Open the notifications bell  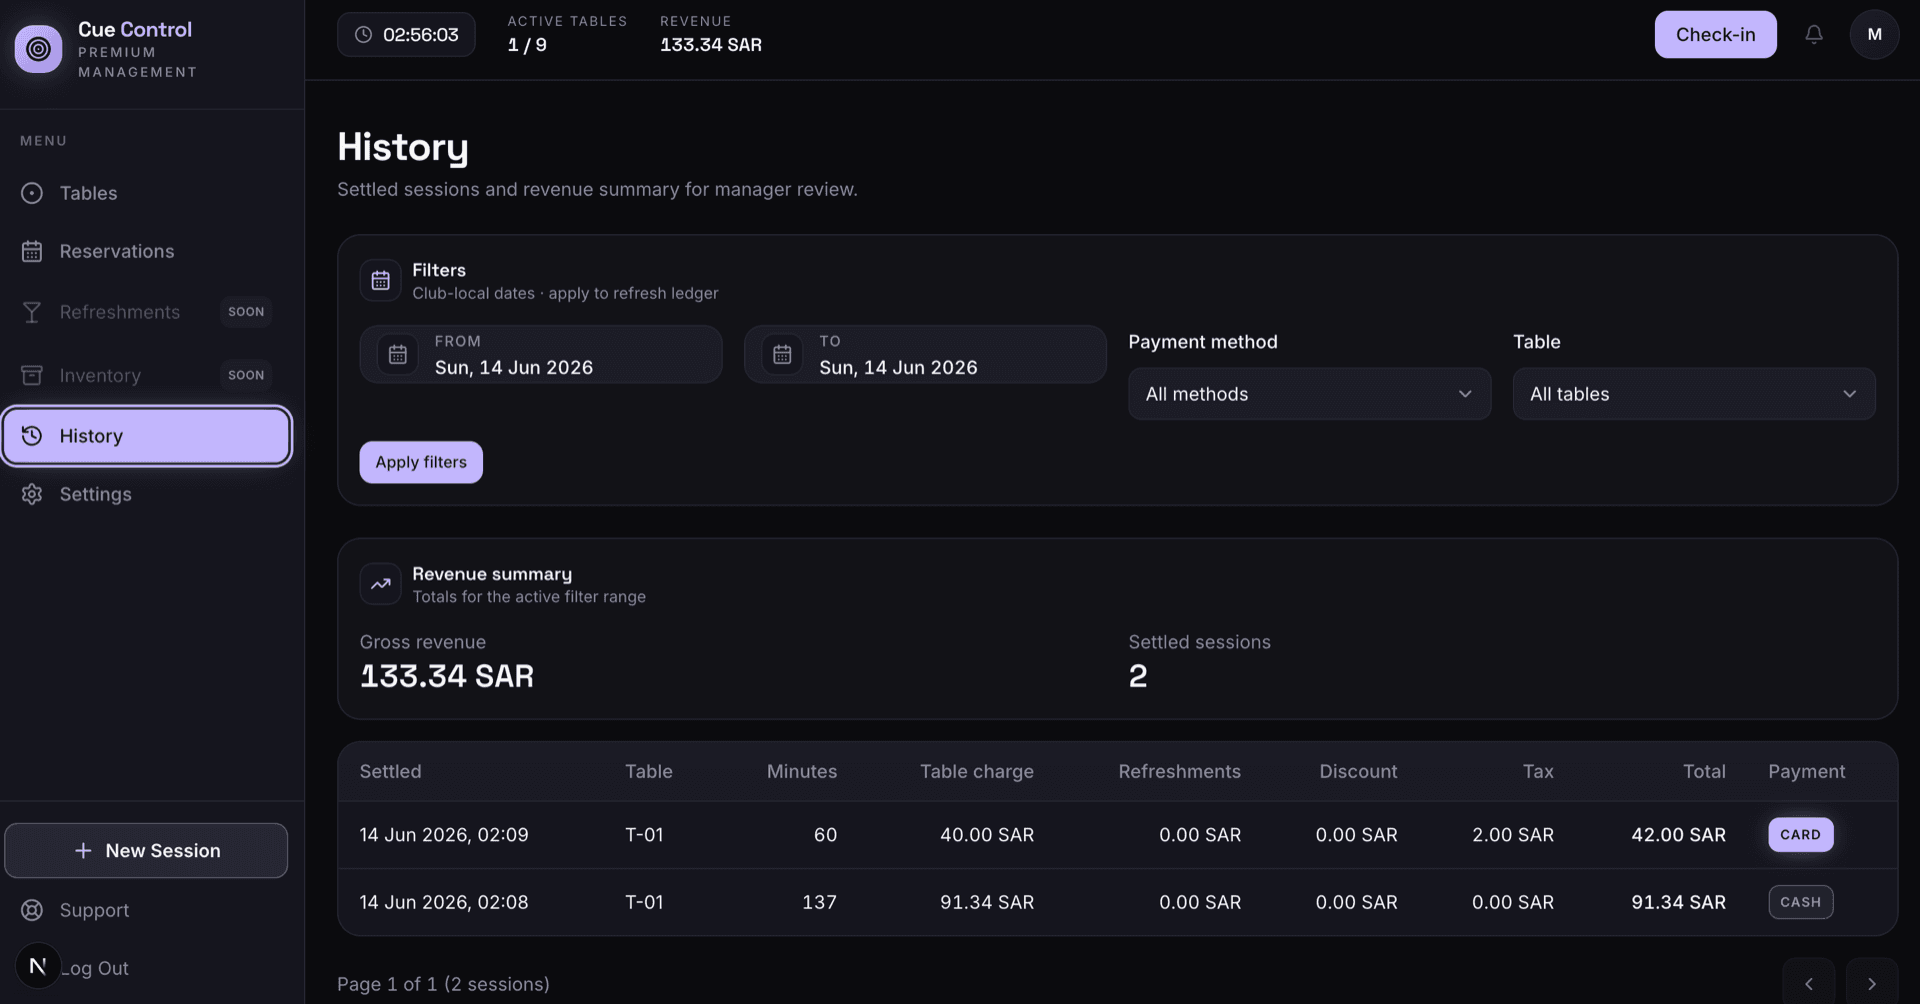pyautogui.click(x=1813, y=35)
